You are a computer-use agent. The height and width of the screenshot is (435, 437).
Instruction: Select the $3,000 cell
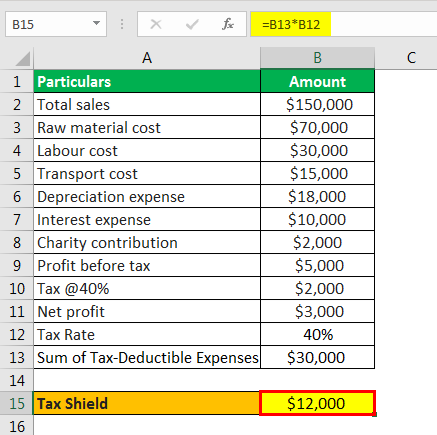coord(317,312)
